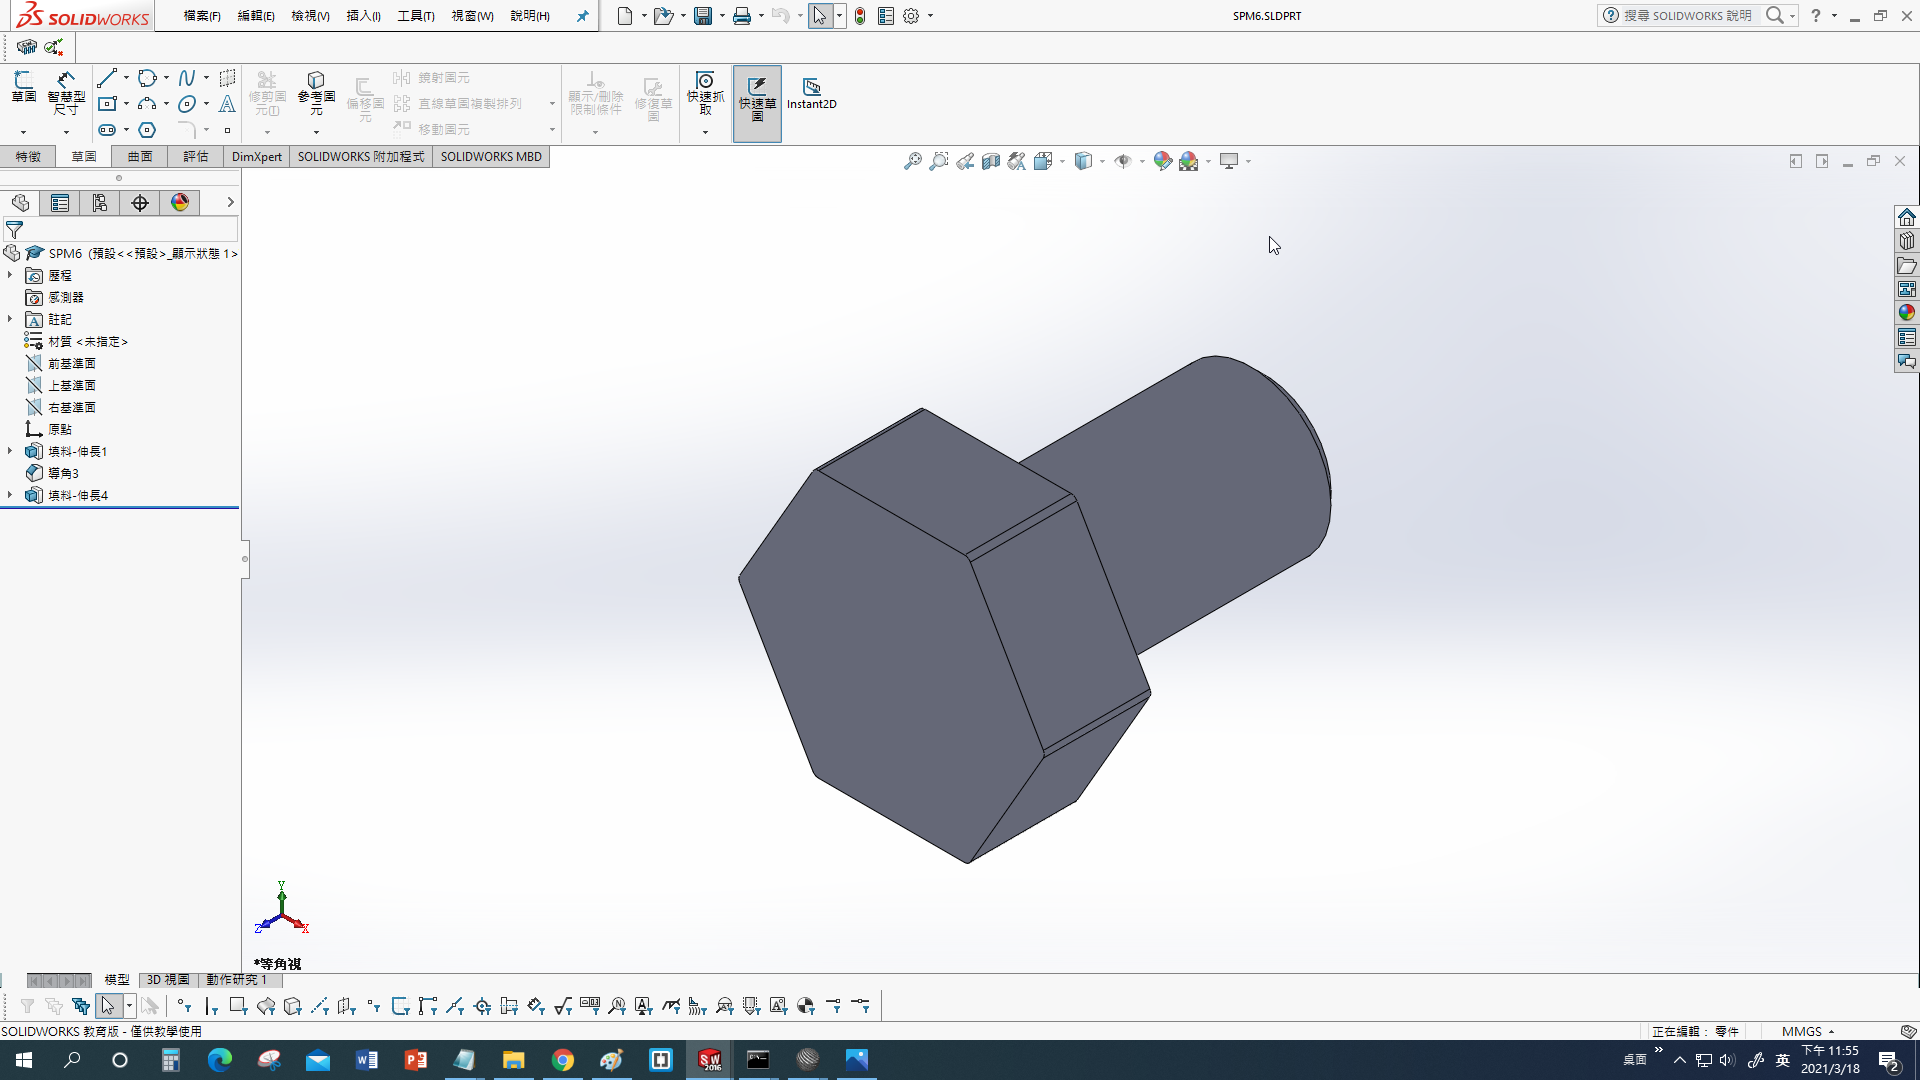The height and width of the screenshot is (1080, 1920).
Task: Open the PropertyManager tab
Action: tap(60, 203)
